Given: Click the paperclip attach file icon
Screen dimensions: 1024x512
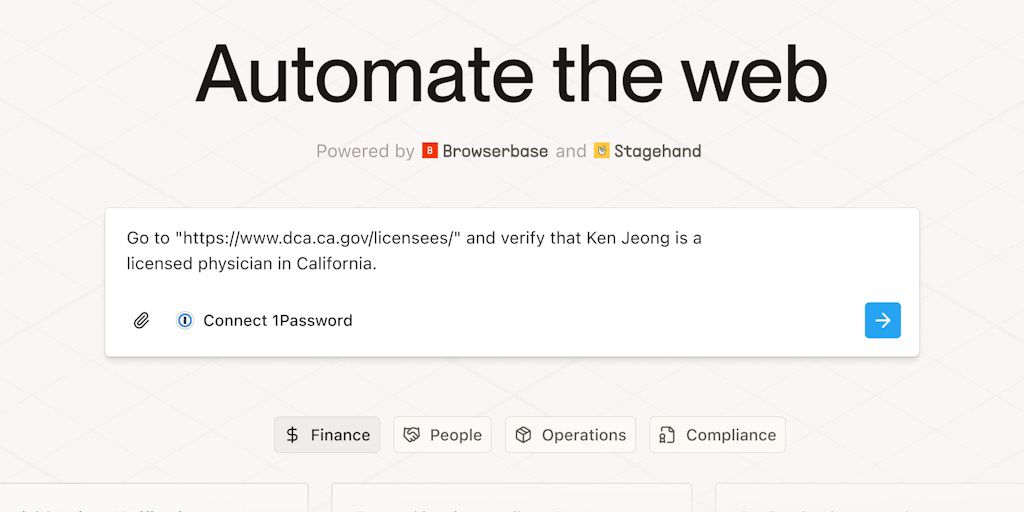Looking at the screenshot, I should click(142, 321).
